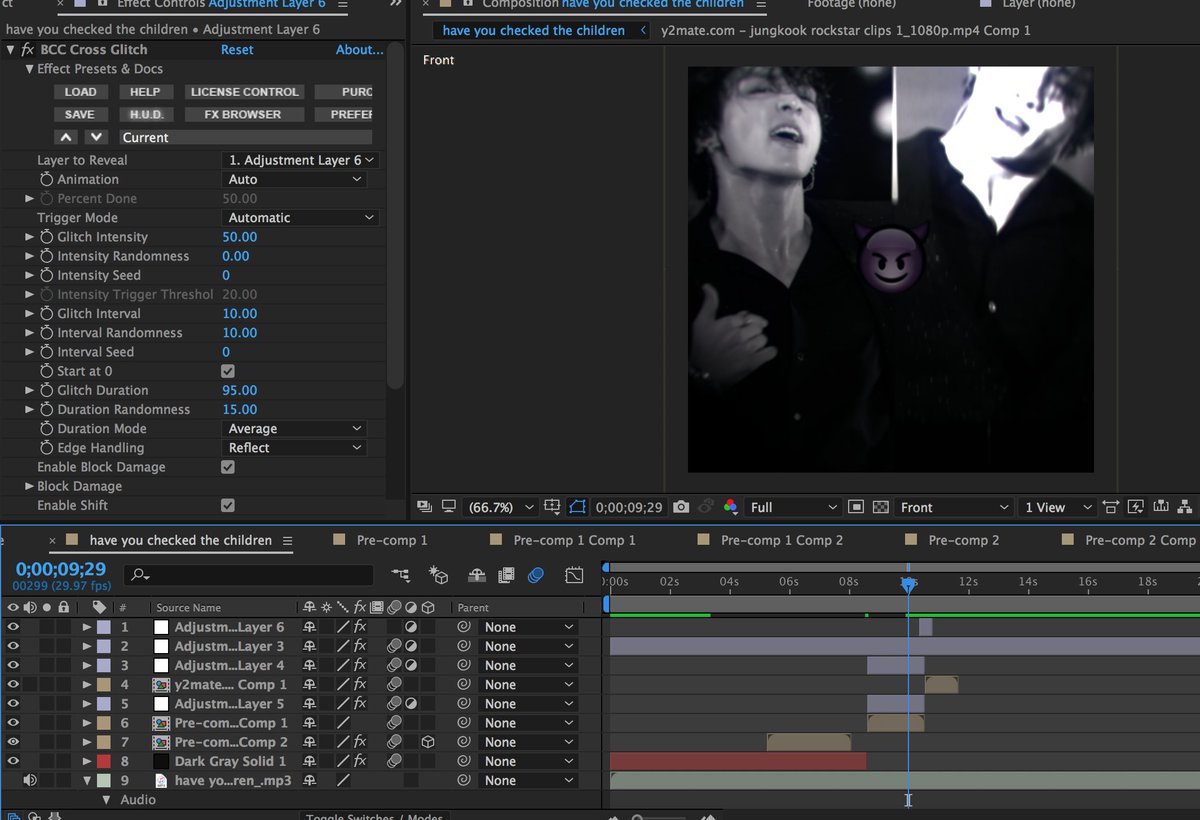The height and width of the screenshot is (820, 1200).
Task: Click pick whip of Adjustment Layer 6
Action: [464, 627]
